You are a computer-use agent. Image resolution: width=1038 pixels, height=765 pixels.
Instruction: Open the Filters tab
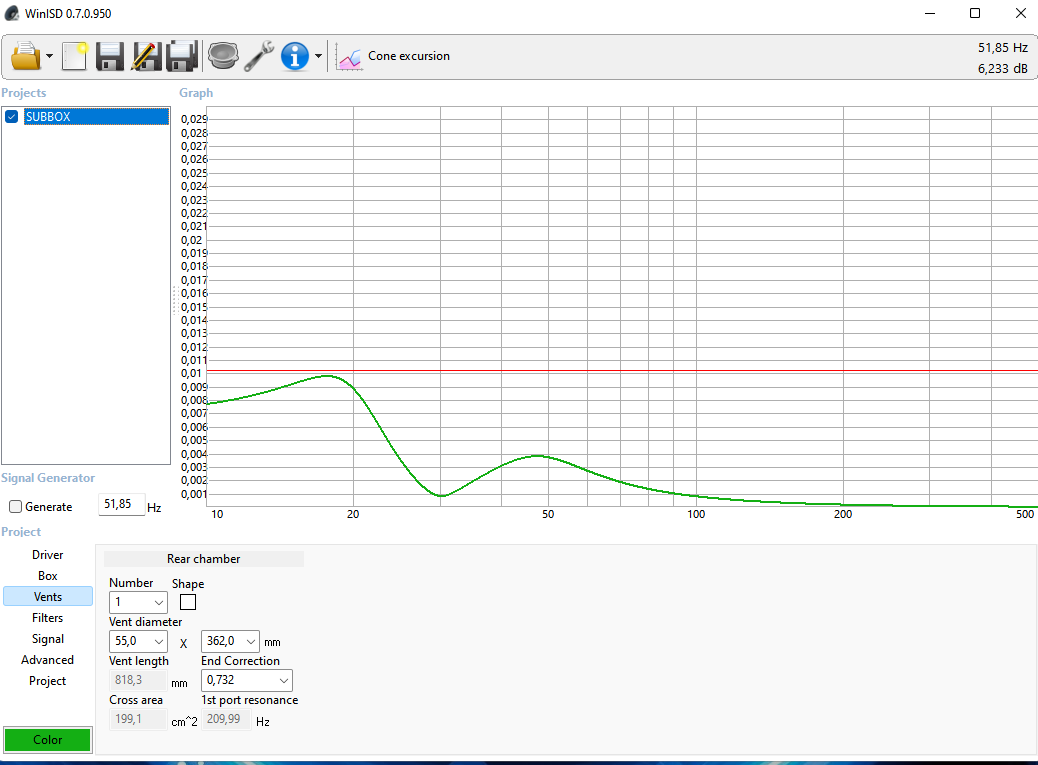coord(48,617)
